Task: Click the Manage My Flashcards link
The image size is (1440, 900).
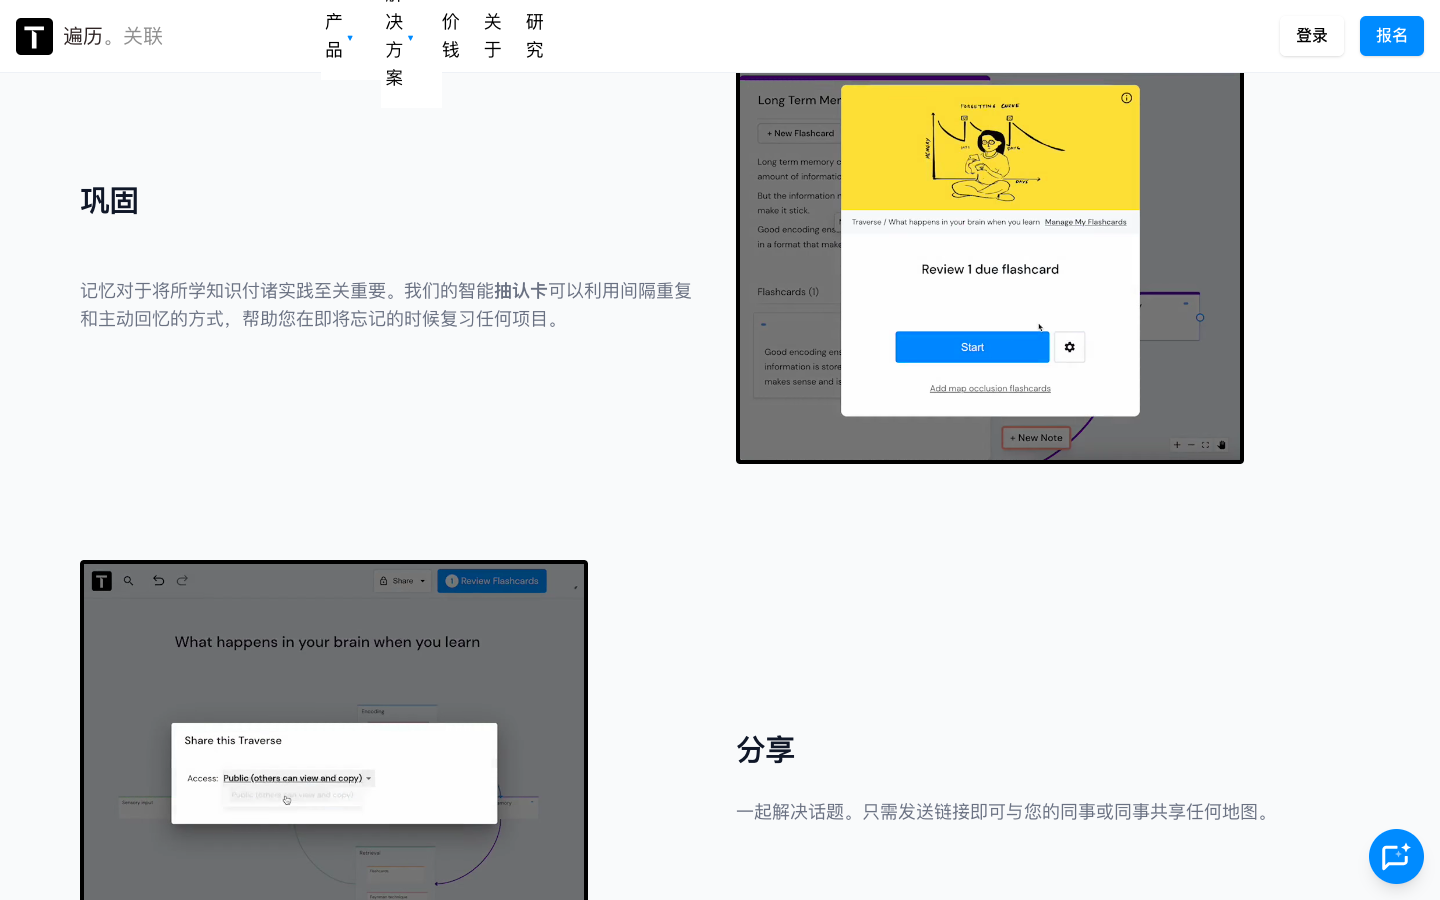Action: pyautogui.click(x=1085, y=222)
